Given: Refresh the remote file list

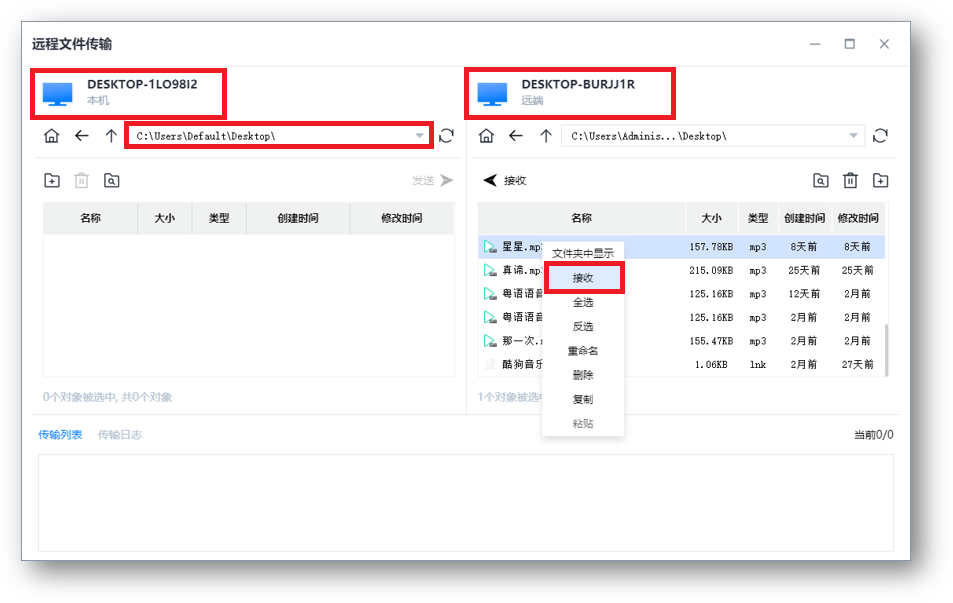Looking at the screenshot, I should (880, 136).
